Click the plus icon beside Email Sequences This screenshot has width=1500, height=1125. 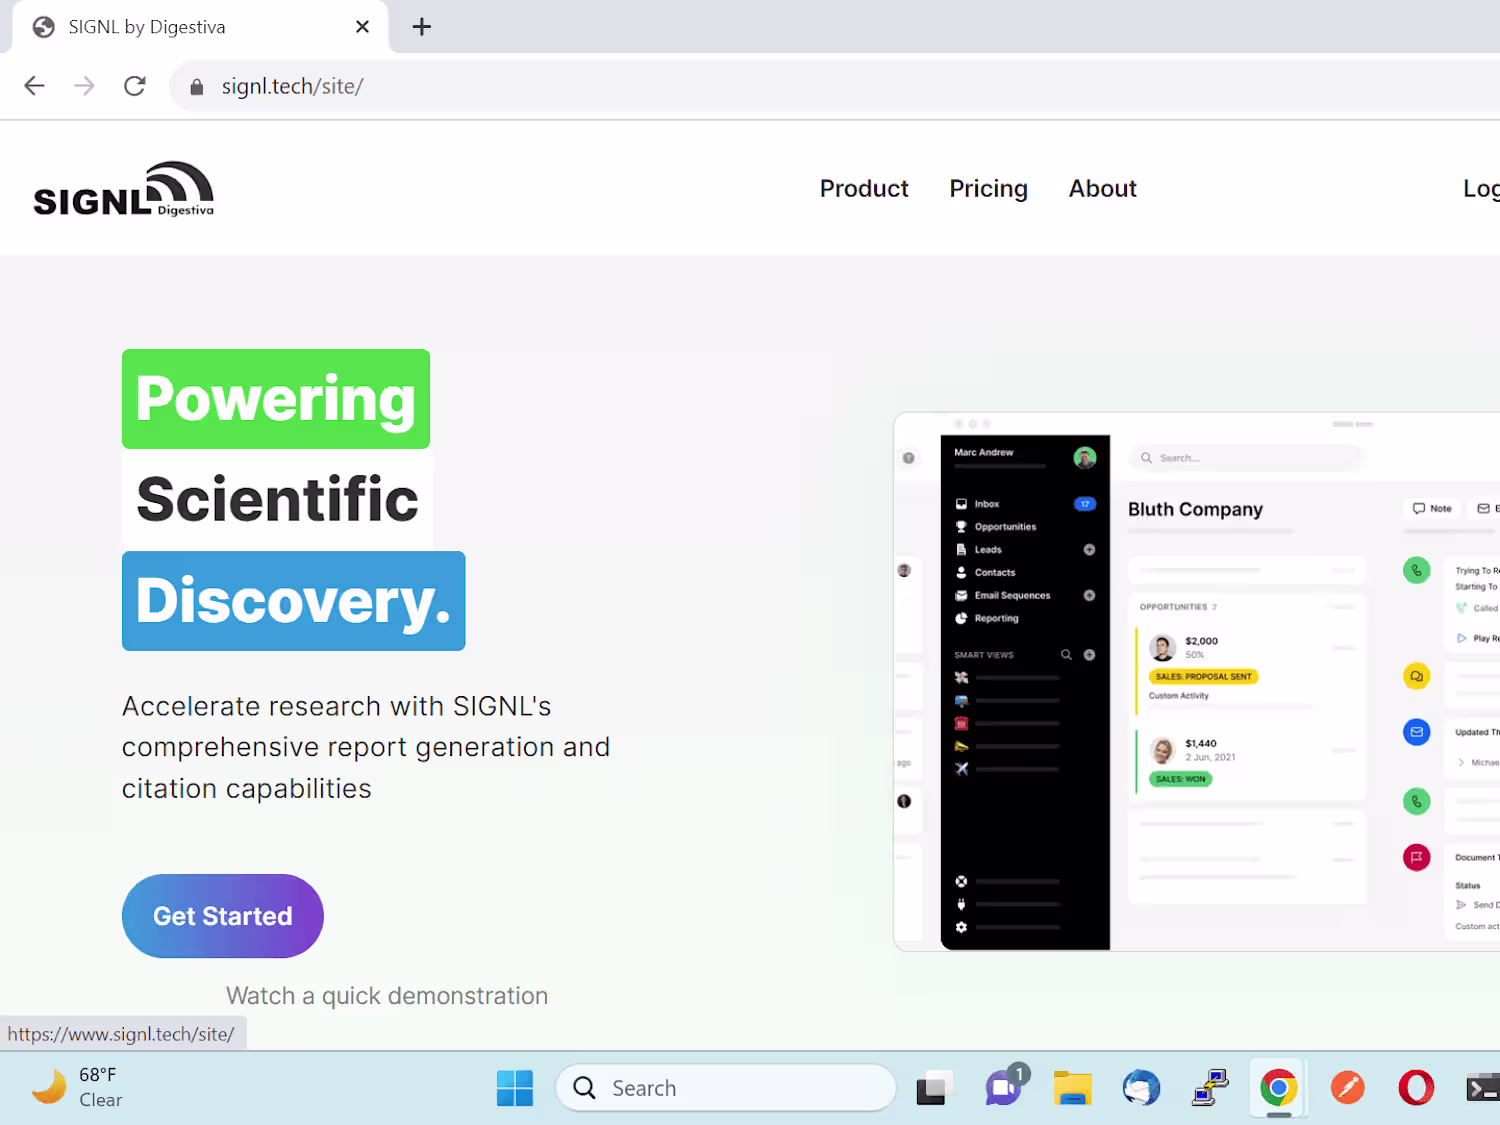(x=1089, y=596)
